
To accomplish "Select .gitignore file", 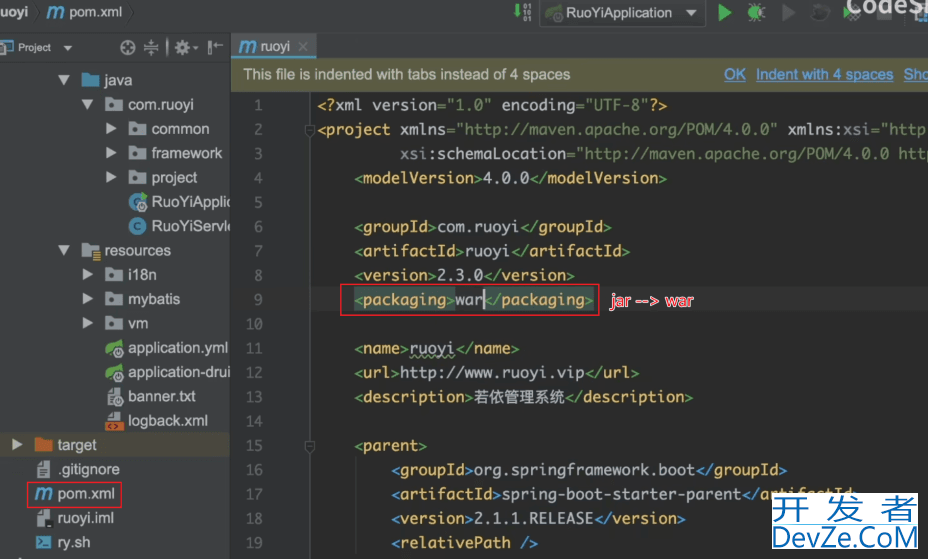I will click(x=78, y=469).
